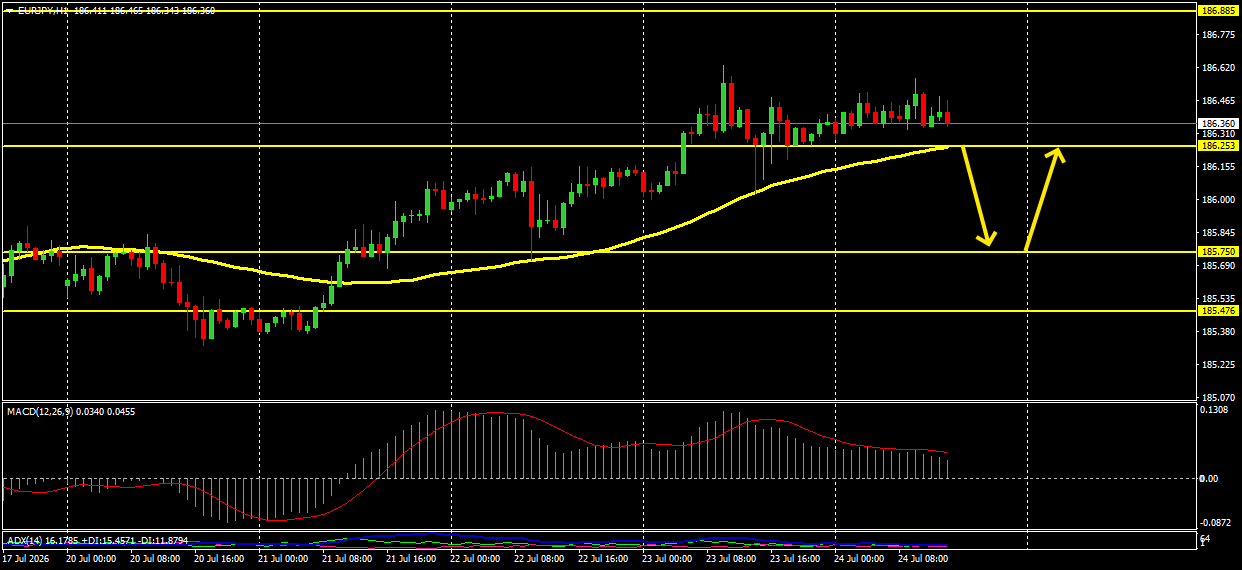1242x570 pixels.
Task: Click the 23 Jul 00:00 time label
Action: tap(666, 559)
